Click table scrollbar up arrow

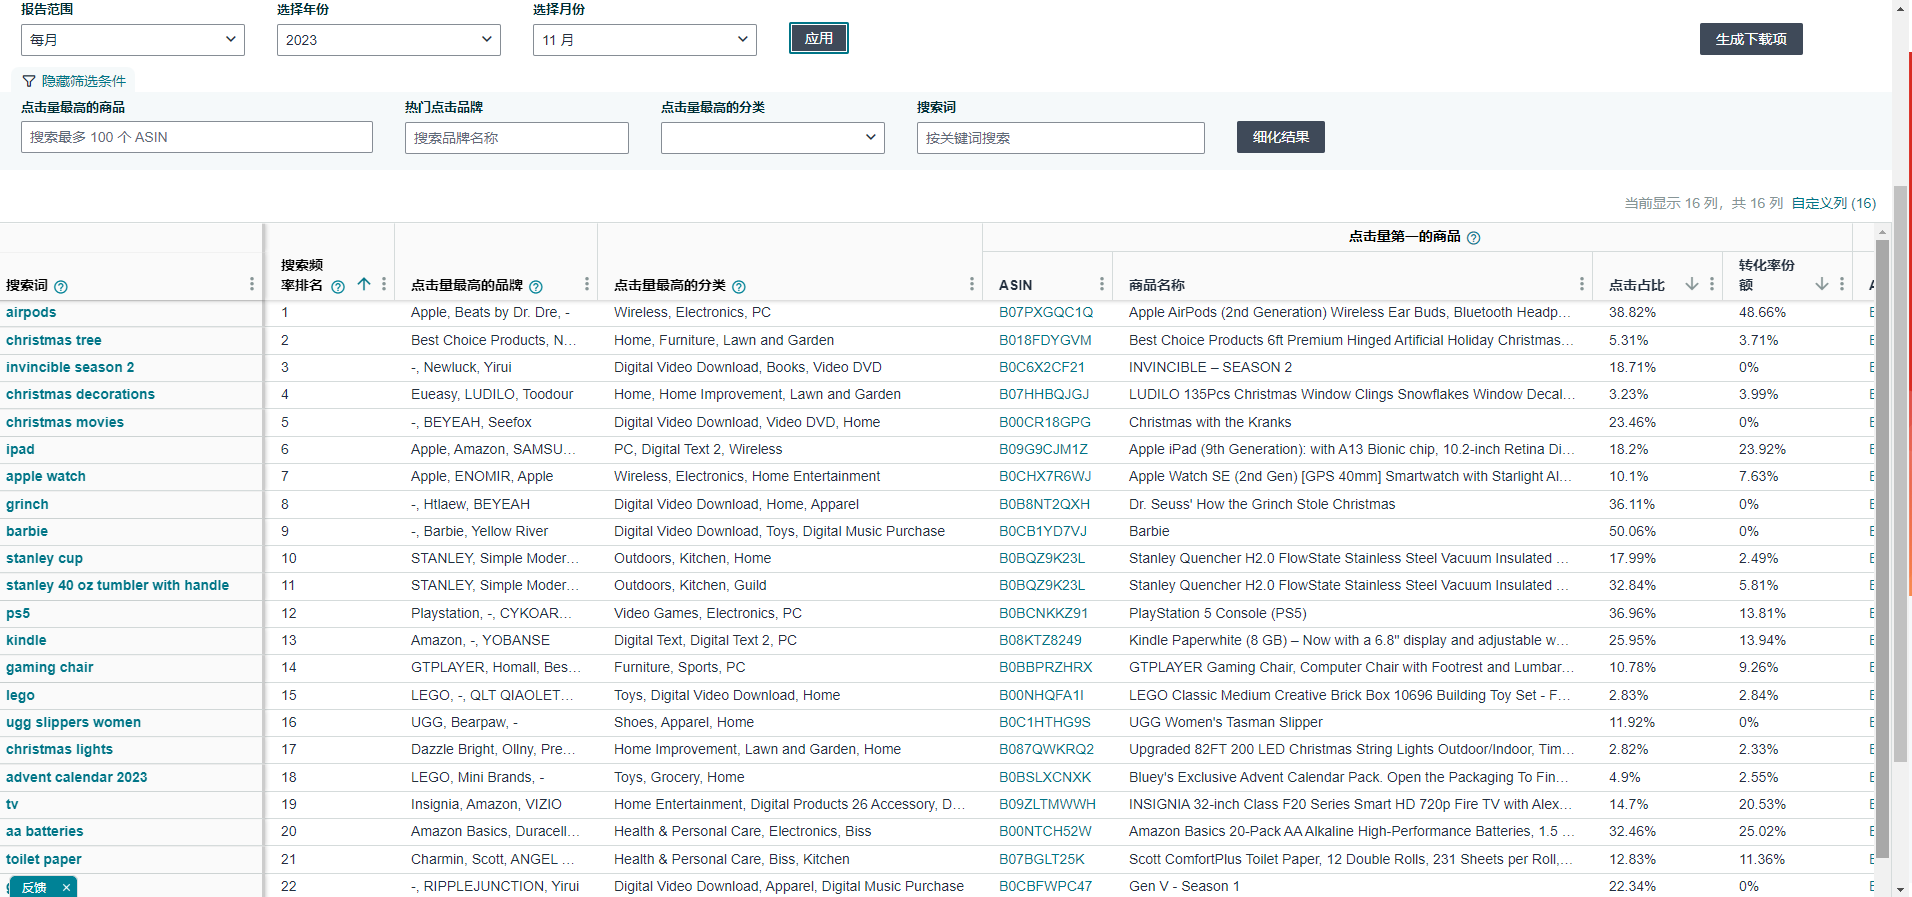pos(1883,231)
